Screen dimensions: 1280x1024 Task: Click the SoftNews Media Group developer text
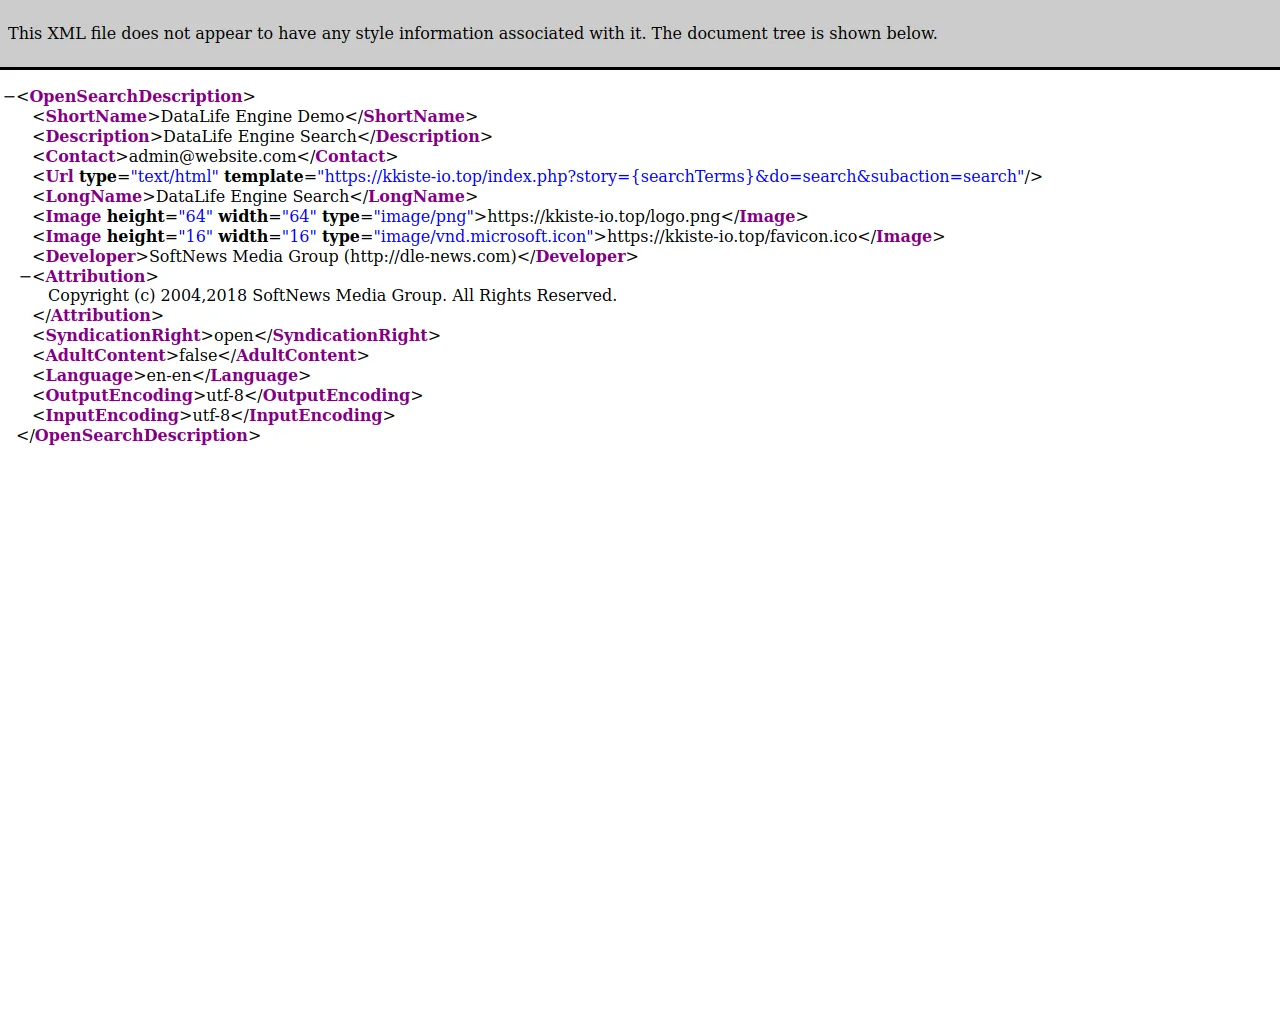click(x=332, y=257)
